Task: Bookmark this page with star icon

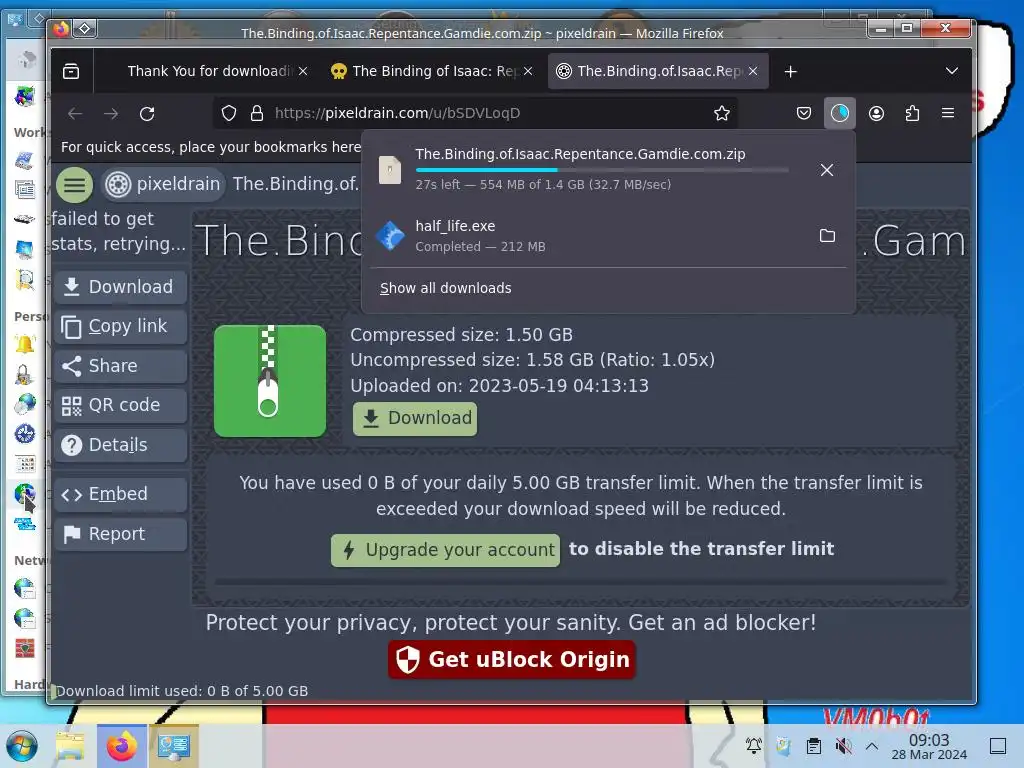Action: 722,113
